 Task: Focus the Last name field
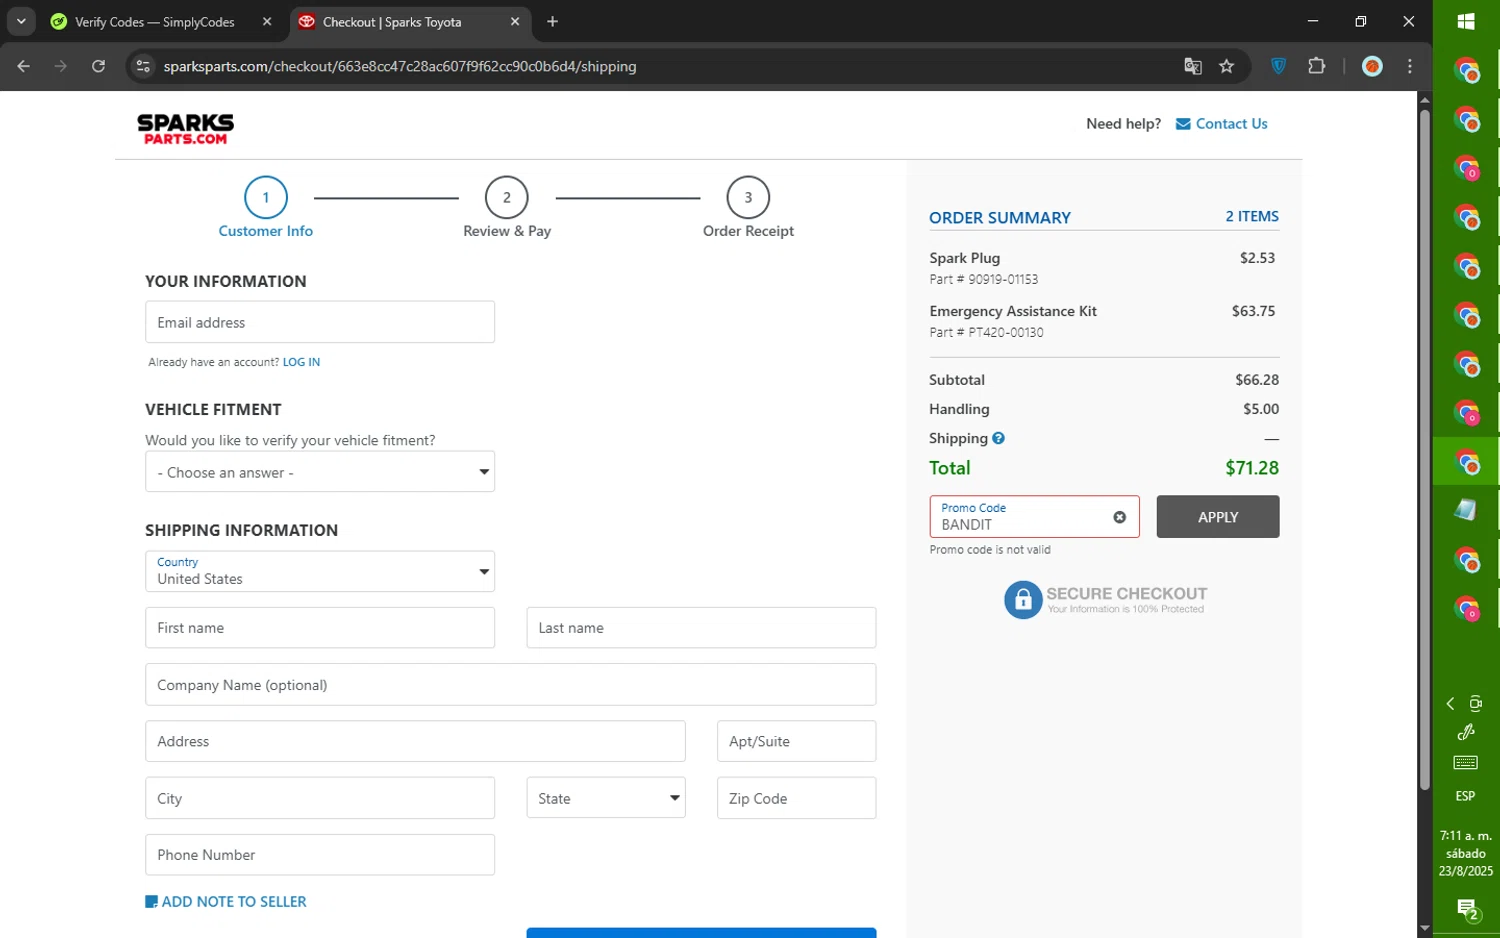[x=701, y=628]
